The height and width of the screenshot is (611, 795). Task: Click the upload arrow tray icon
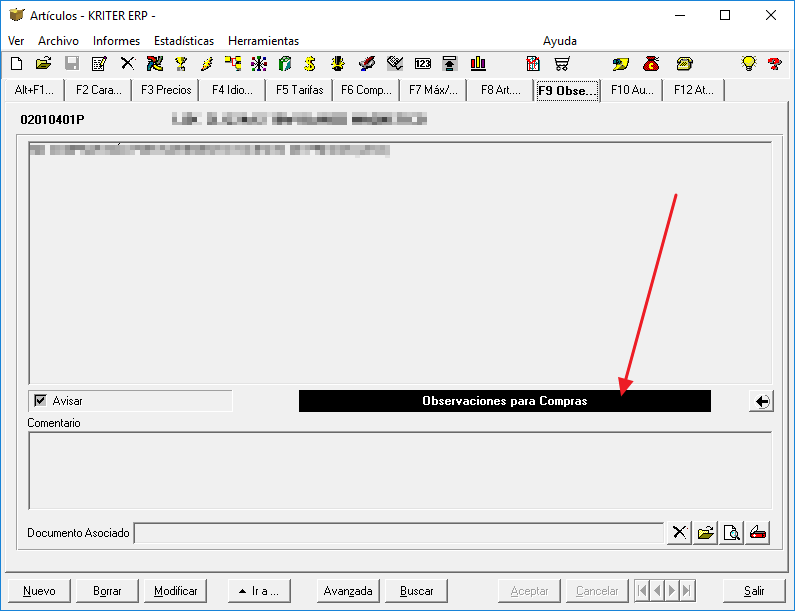pyautogui.click(x=450, y=64)
